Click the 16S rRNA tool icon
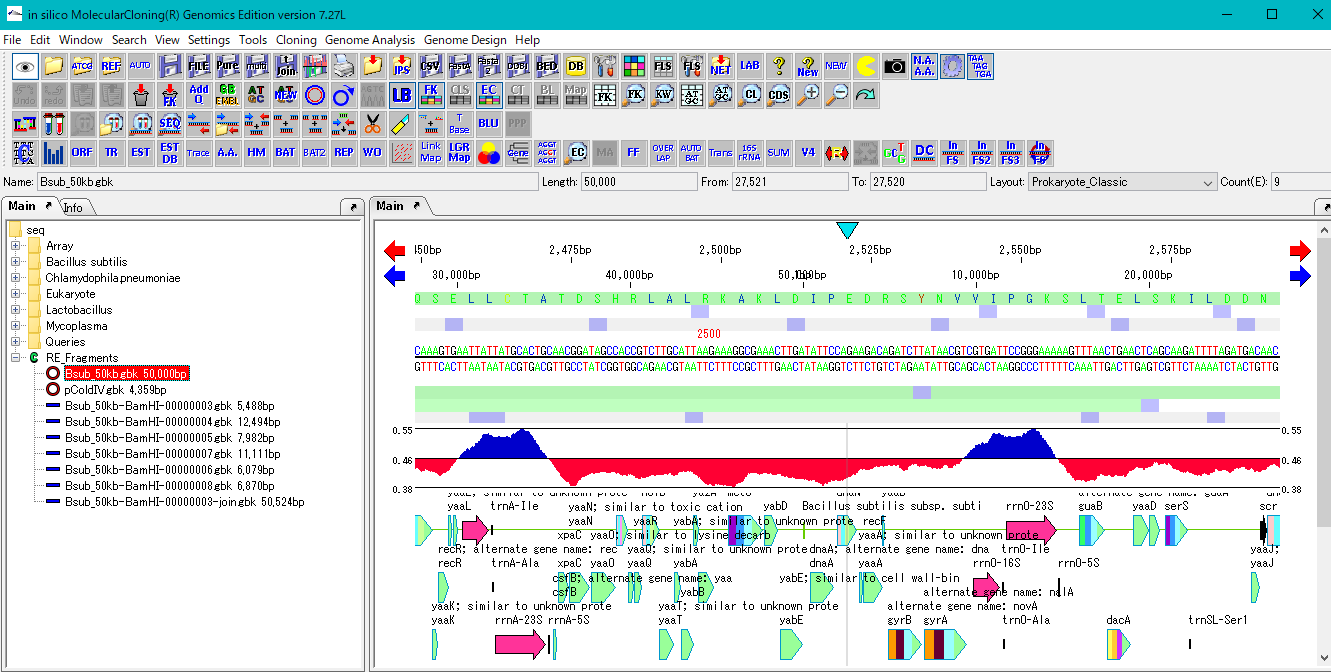Image resolution: width=1331 pixels, height=672 pixels. point(750,153)
